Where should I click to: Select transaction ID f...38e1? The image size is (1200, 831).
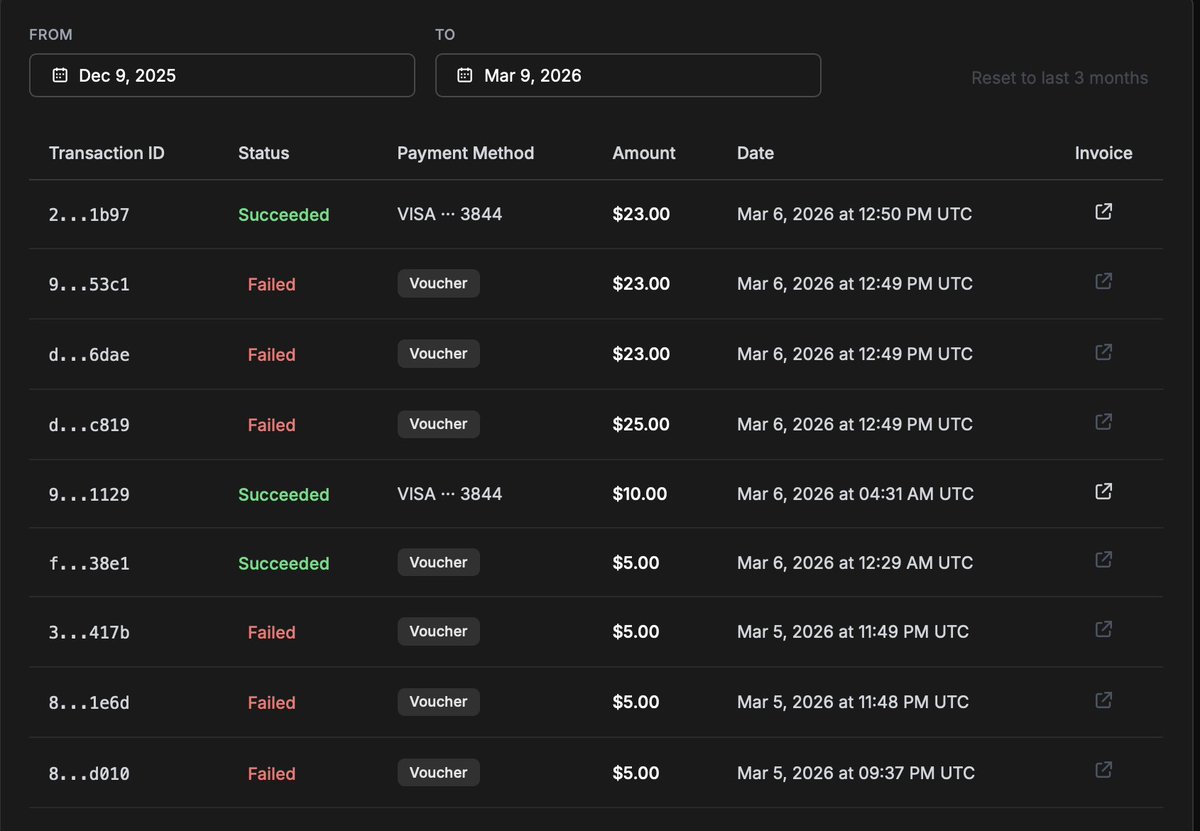pos(89,564)
